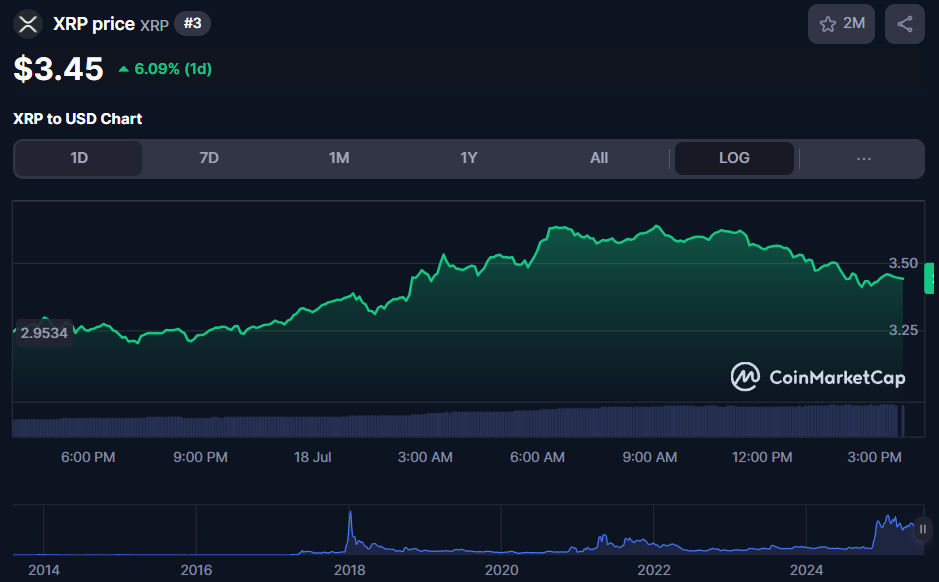Click the 6.09% (1d) change indicator
This screenshot has width=939, height=582.
point(165,69)
